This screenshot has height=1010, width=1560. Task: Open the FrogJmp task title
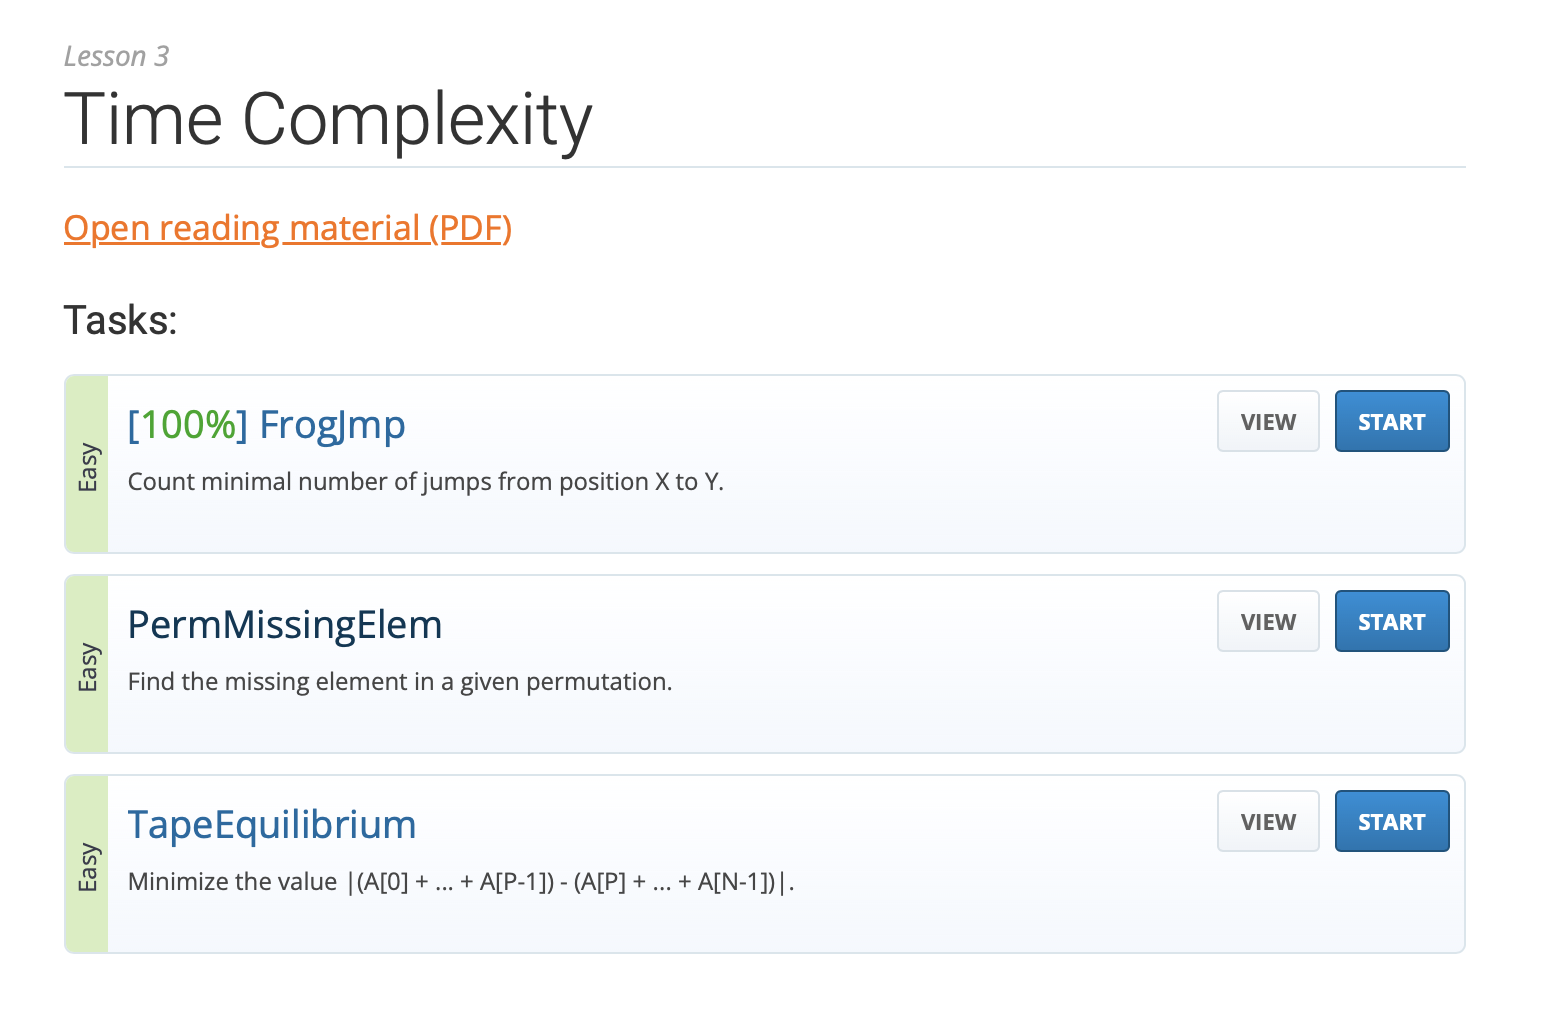point(332,425)
